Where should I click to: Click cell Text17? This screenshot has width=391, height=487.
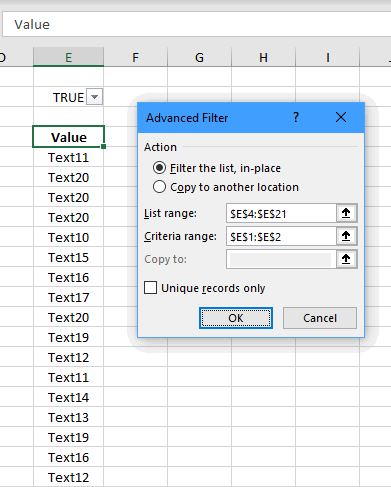[x=69, y=297]
